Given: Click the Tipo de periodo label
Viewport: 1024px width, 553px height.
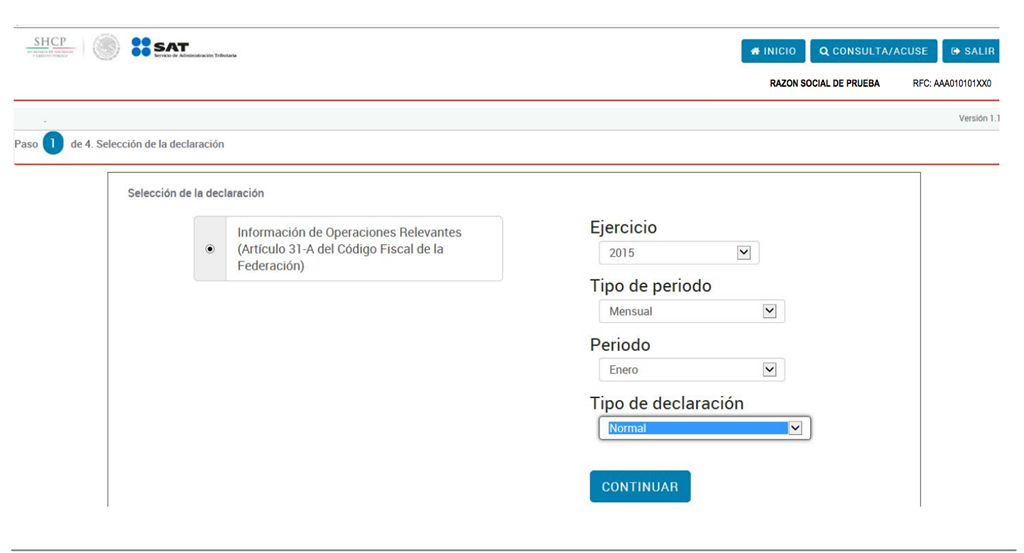Looking at the screenshot, I should click(650, 286).
